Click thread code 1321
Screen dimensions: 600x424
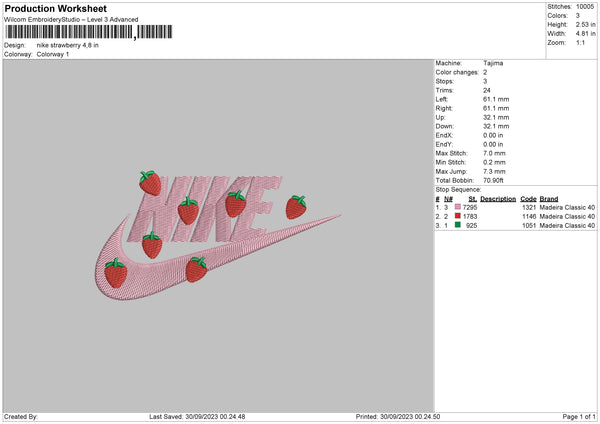tap(529, 207)
